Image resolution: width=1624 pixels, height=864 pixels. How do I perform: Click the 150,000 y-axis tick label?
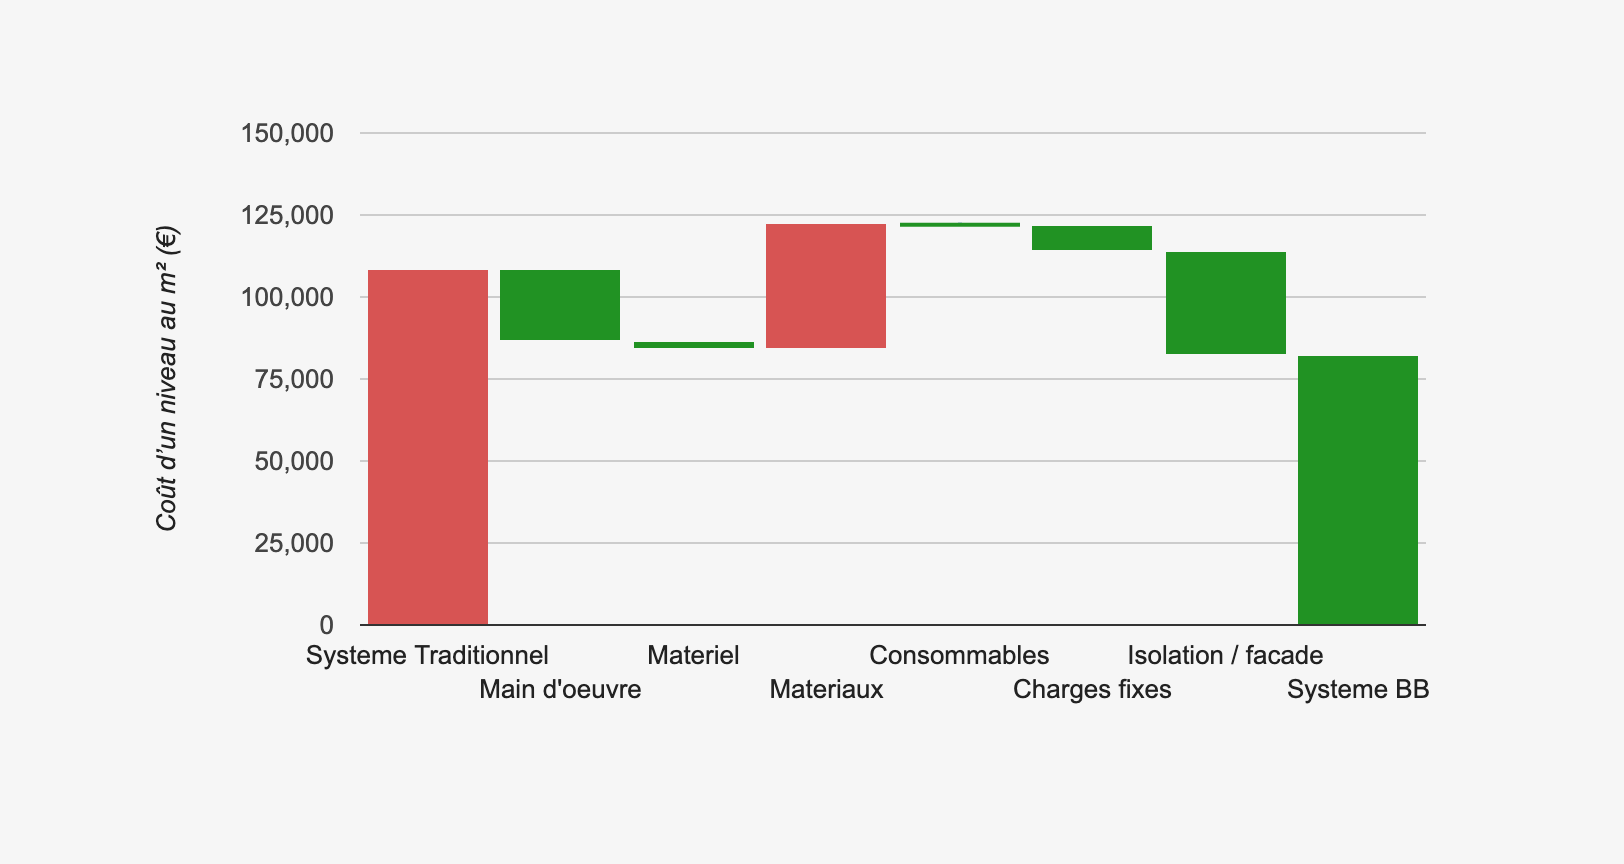pyautogui.click(x=287, y=133)
